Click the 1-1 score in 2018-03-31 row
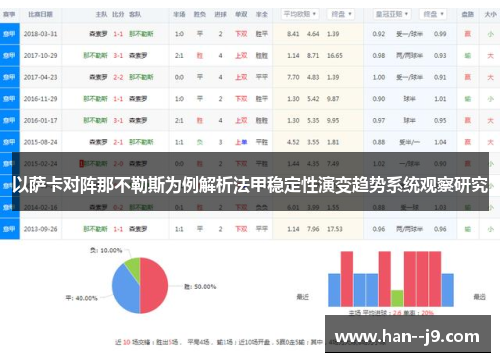Screen dimensions: 500x362 point(118,34)
